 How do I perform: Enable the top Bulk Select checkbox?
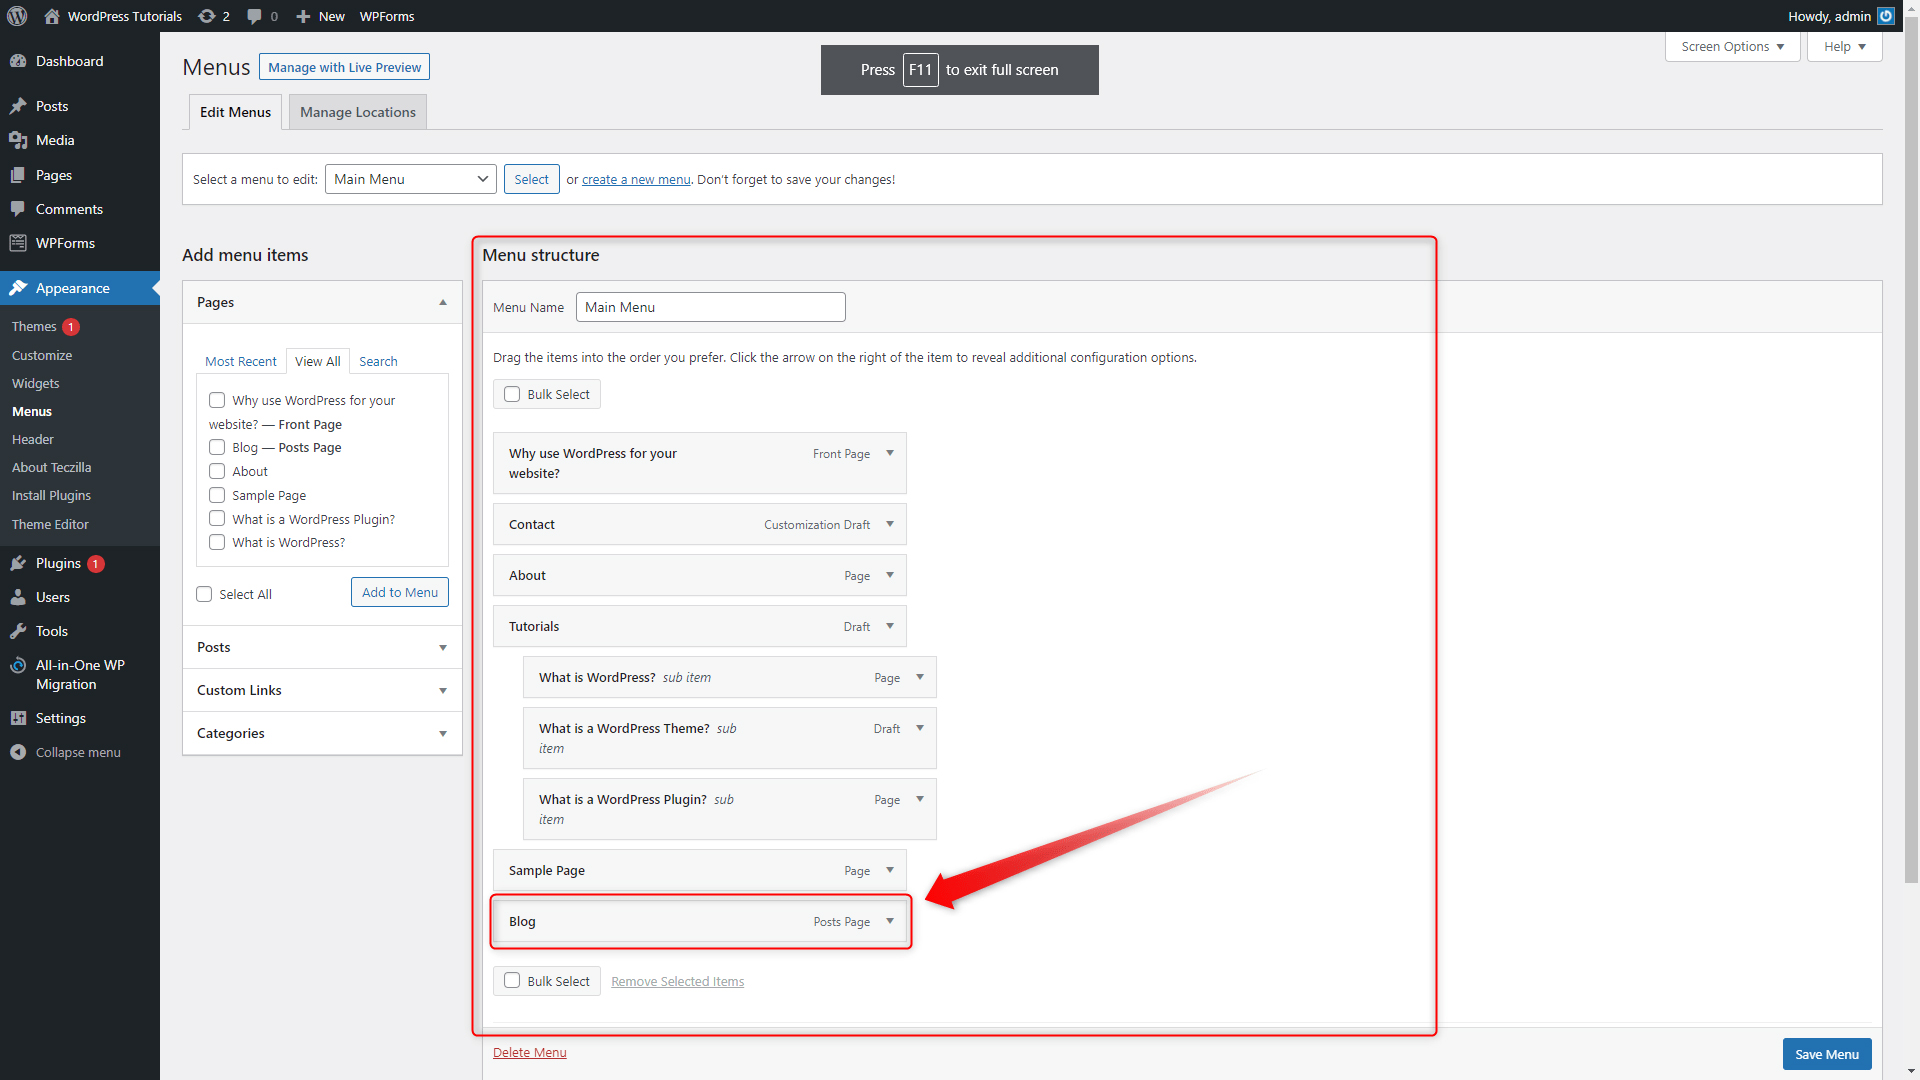(x=512, y=394)
